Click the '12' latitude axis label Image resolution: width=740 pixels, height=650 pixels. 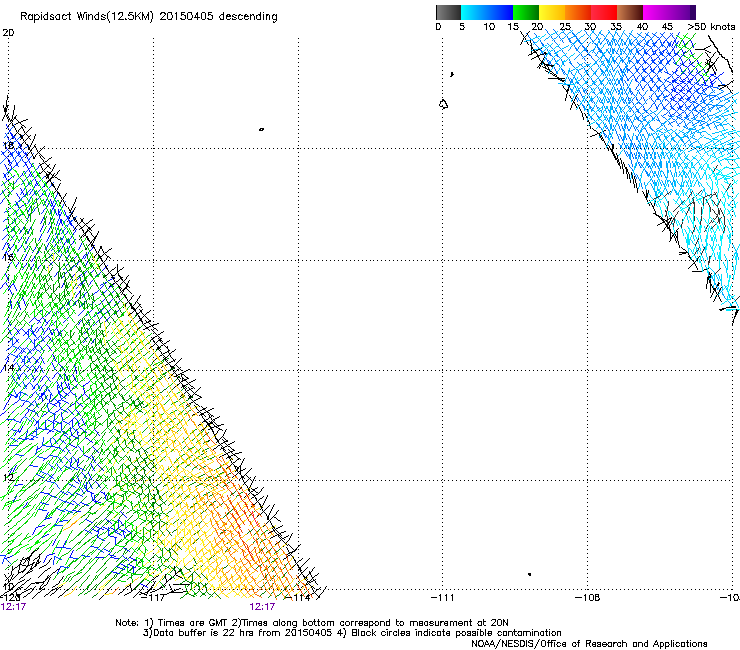[8, 478]
